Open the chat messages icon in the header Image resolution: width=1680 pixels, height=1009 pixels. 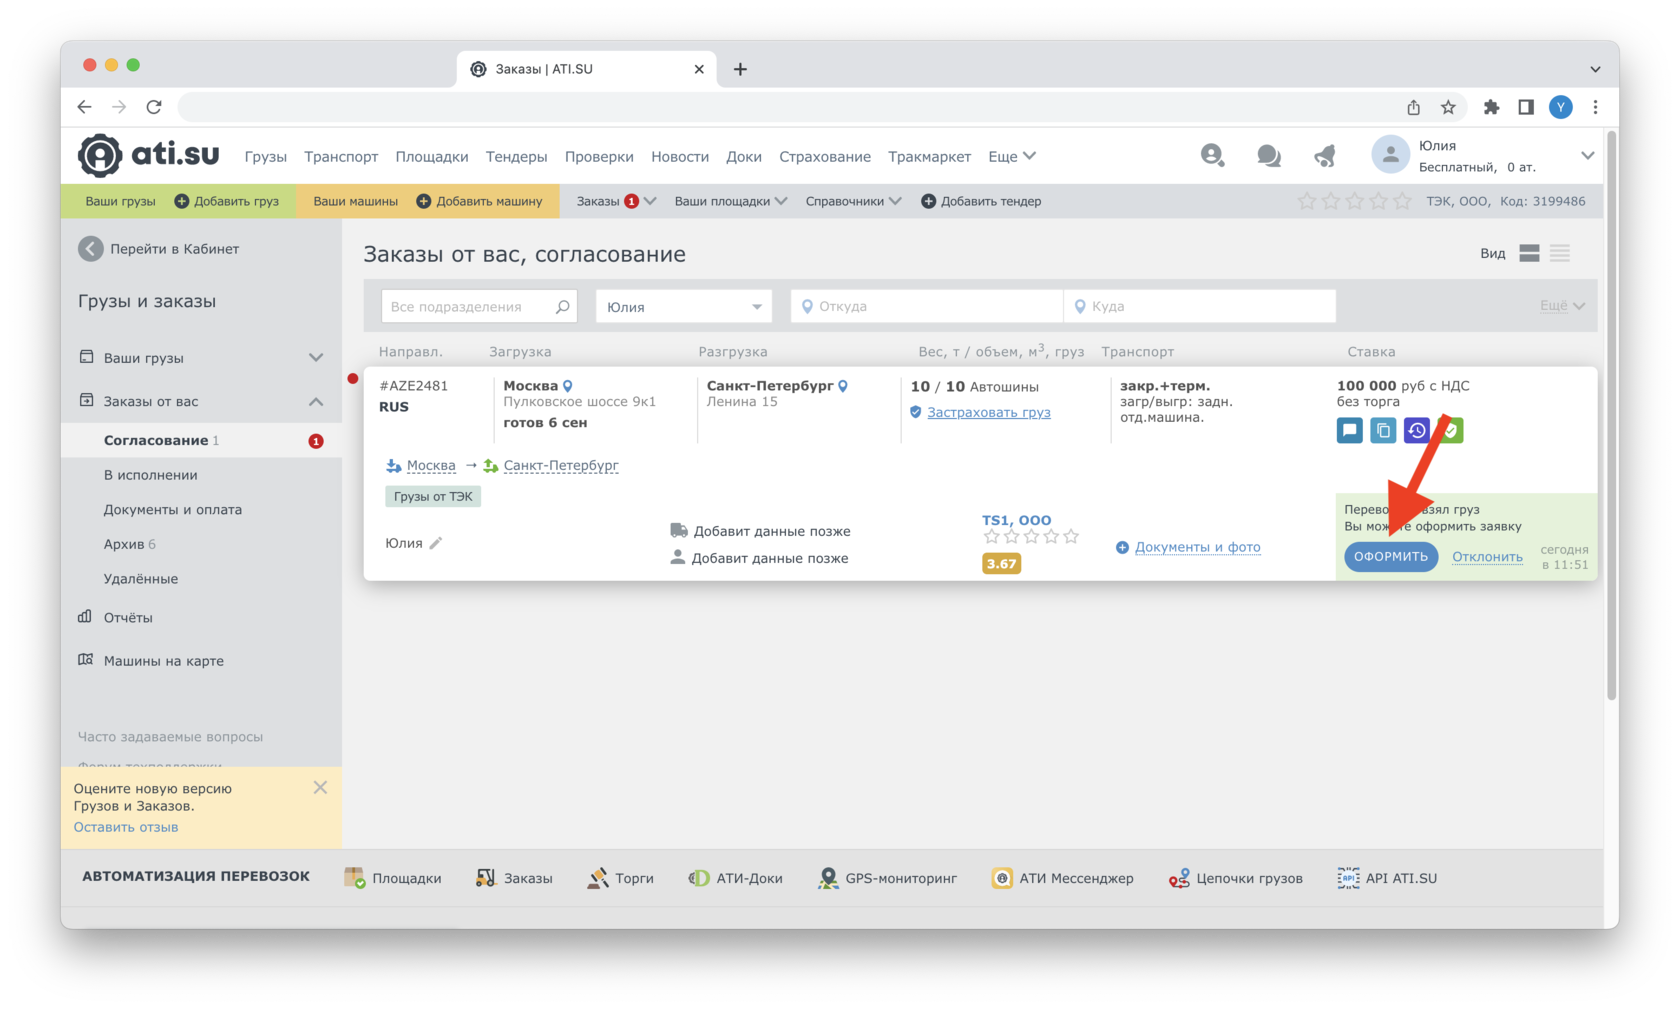pyautogui.click(x=1269, y=155)
